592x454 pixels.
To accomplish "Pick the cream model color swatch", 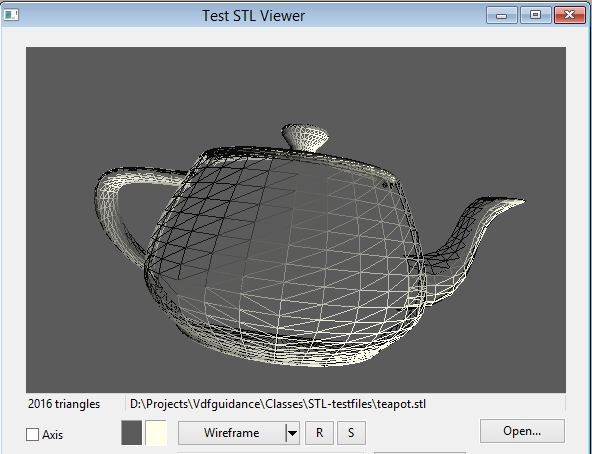I will pyautogui.click(x=156, y=433).
